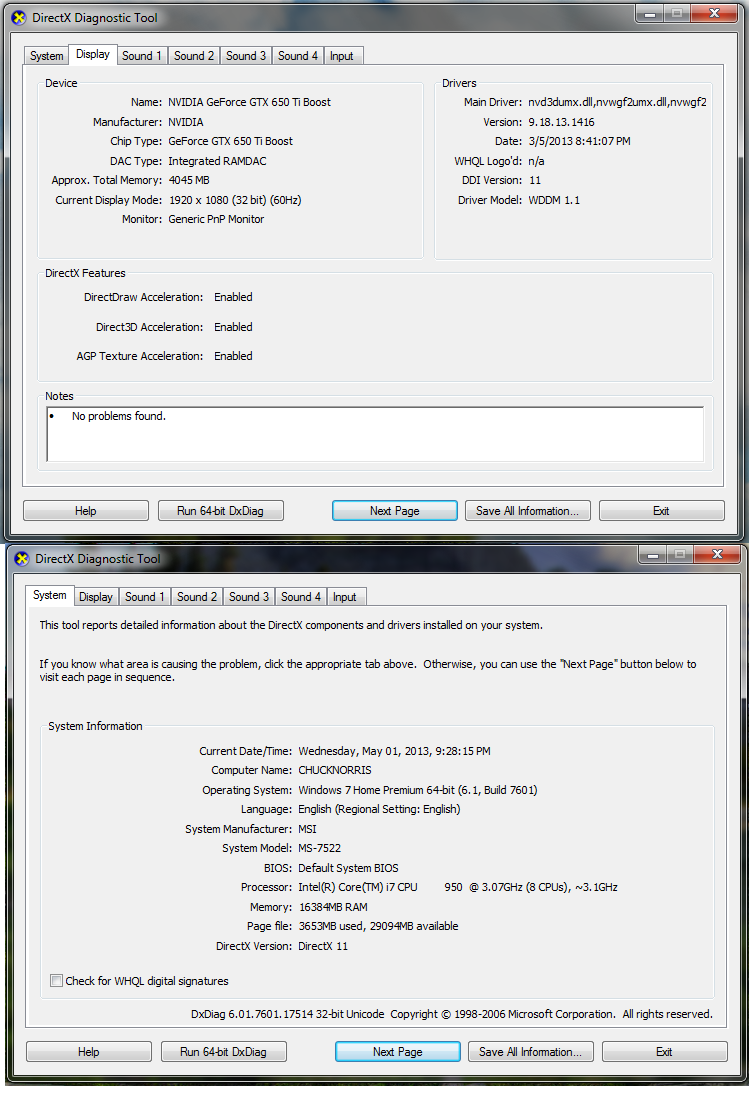Open Sound 3 tab in top window
This screenshot has width=749, height=1109.
point(245,56)
